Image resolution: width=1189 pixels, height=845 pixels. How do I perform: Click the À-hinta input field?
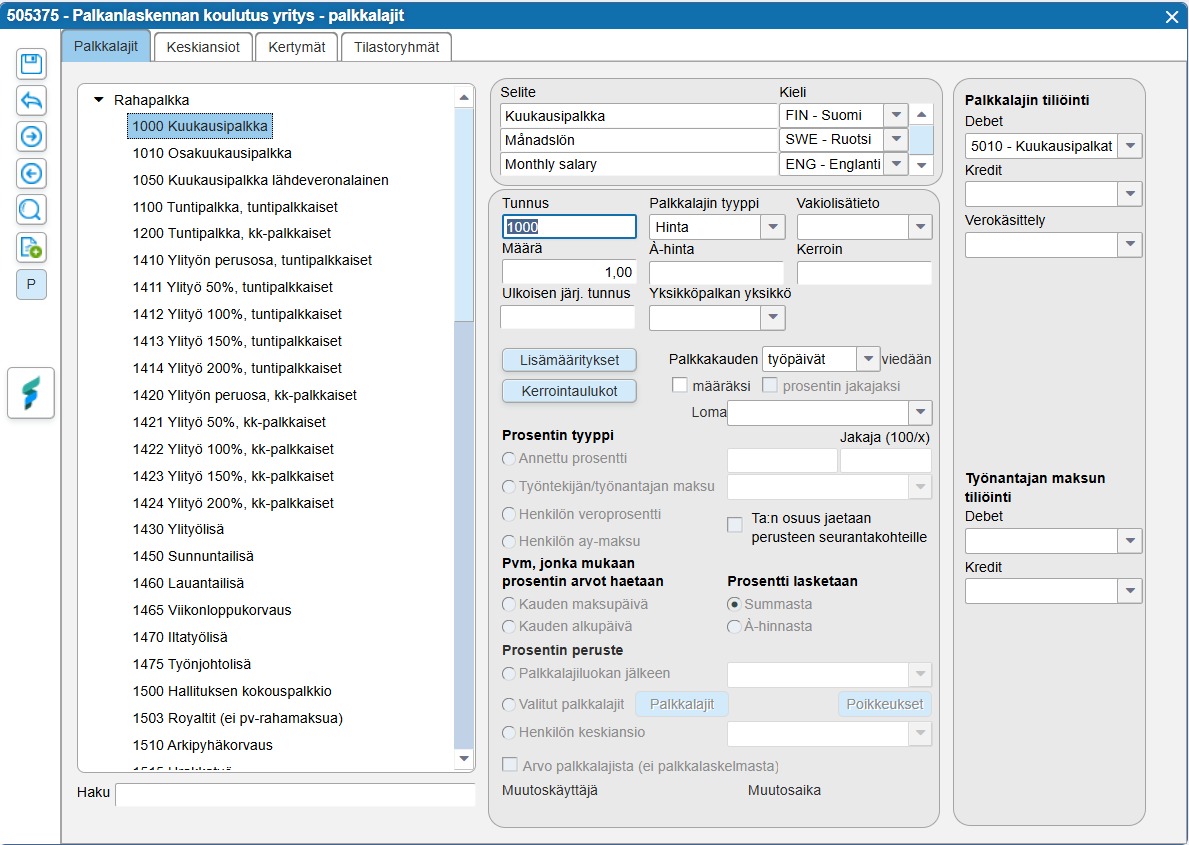[717, 272]
